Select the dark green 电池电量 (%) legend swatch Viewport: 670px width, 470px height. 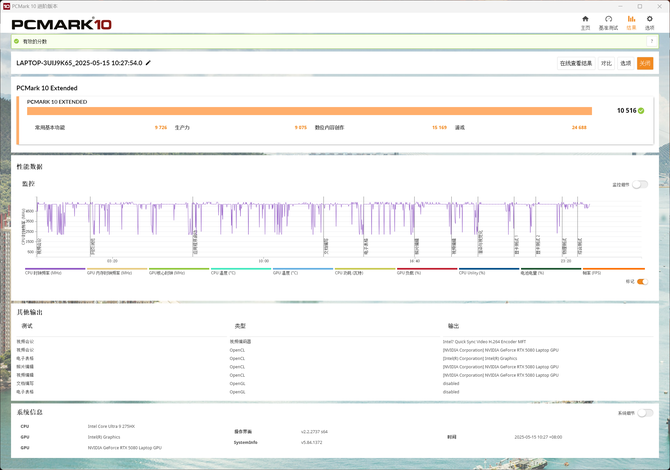551,271
